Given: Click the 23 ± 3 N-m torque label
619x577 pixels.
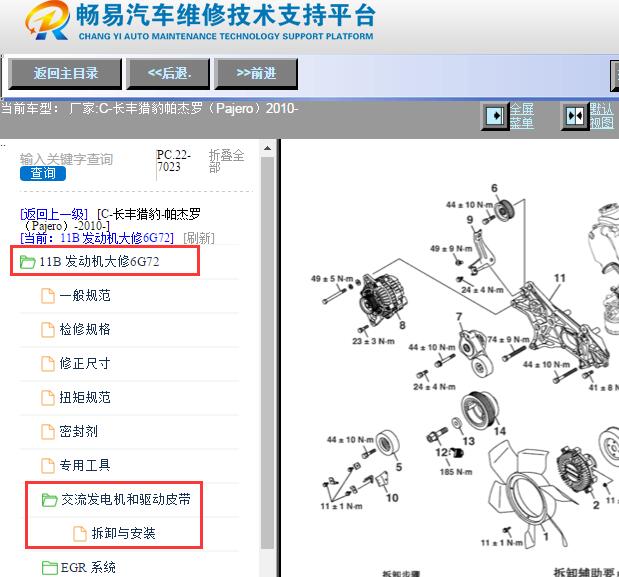Looking at the screenshot, I should (373, 341).
